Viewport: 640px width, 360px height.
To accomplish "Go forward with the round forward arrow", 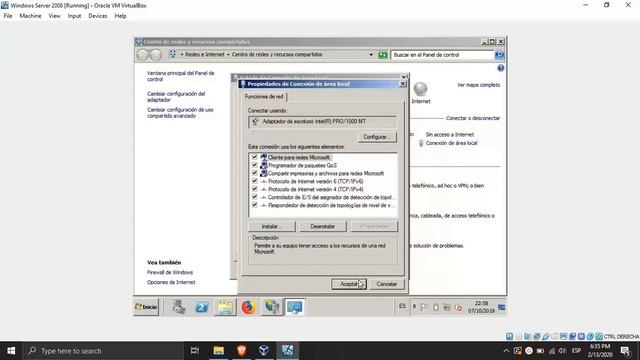I will (156, 55).
